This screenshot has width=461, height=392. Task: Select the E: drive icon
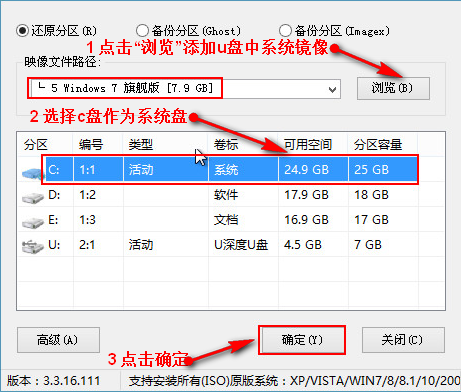(33, 222)
